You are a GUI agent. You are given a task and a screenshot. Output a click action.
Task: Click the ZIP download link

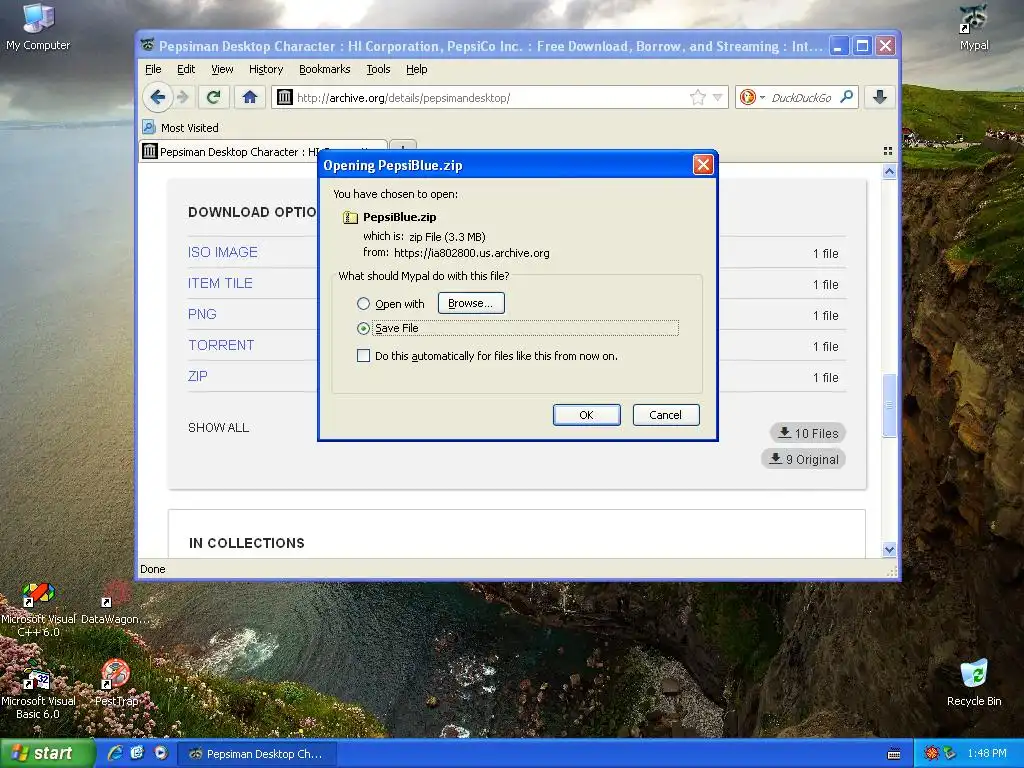coord(198,376)
